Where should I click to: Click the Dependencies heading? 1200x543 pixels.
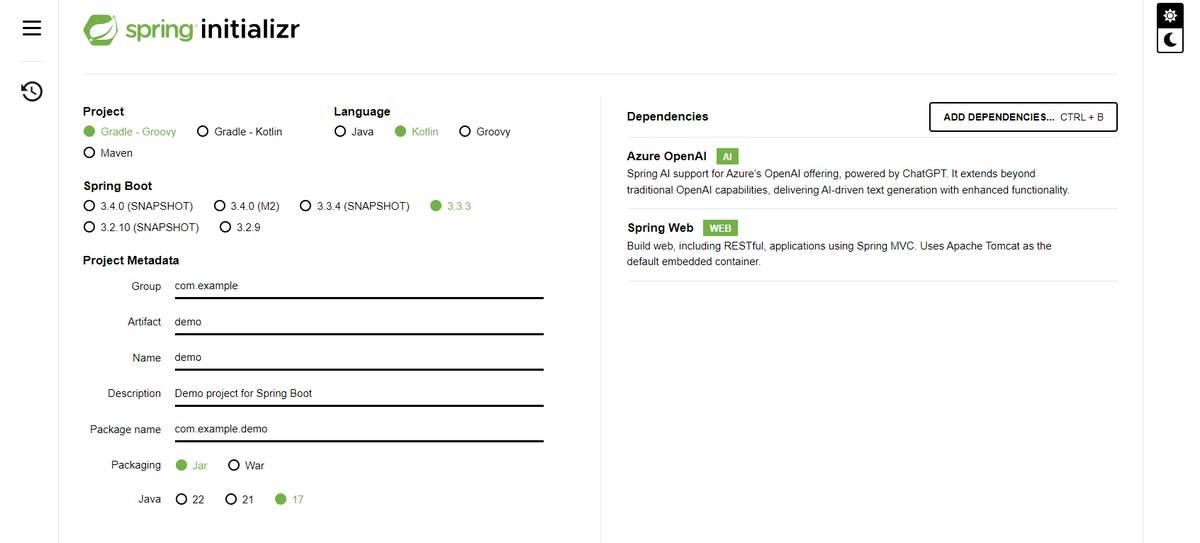(x=667, y=117)
